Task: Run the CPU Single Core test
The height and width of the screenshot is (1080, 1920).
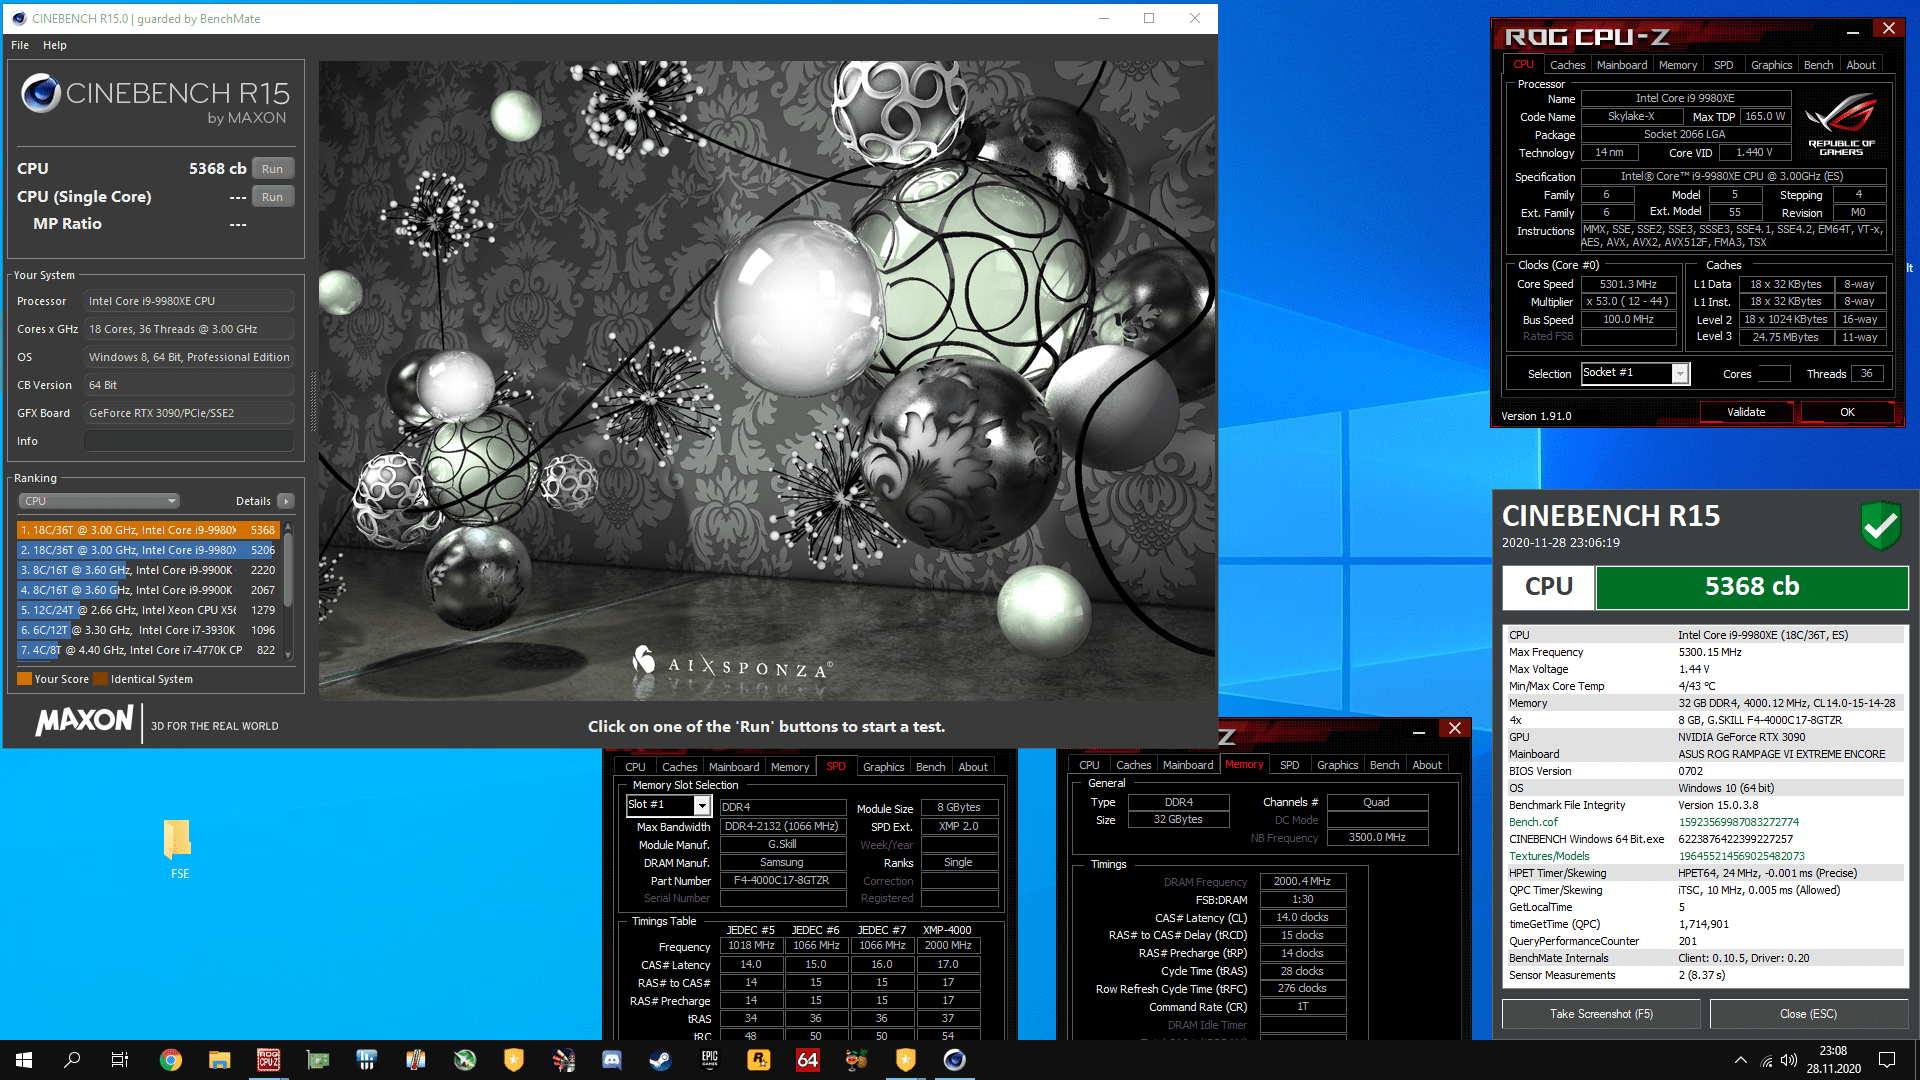Action: (x=272, y=197)
